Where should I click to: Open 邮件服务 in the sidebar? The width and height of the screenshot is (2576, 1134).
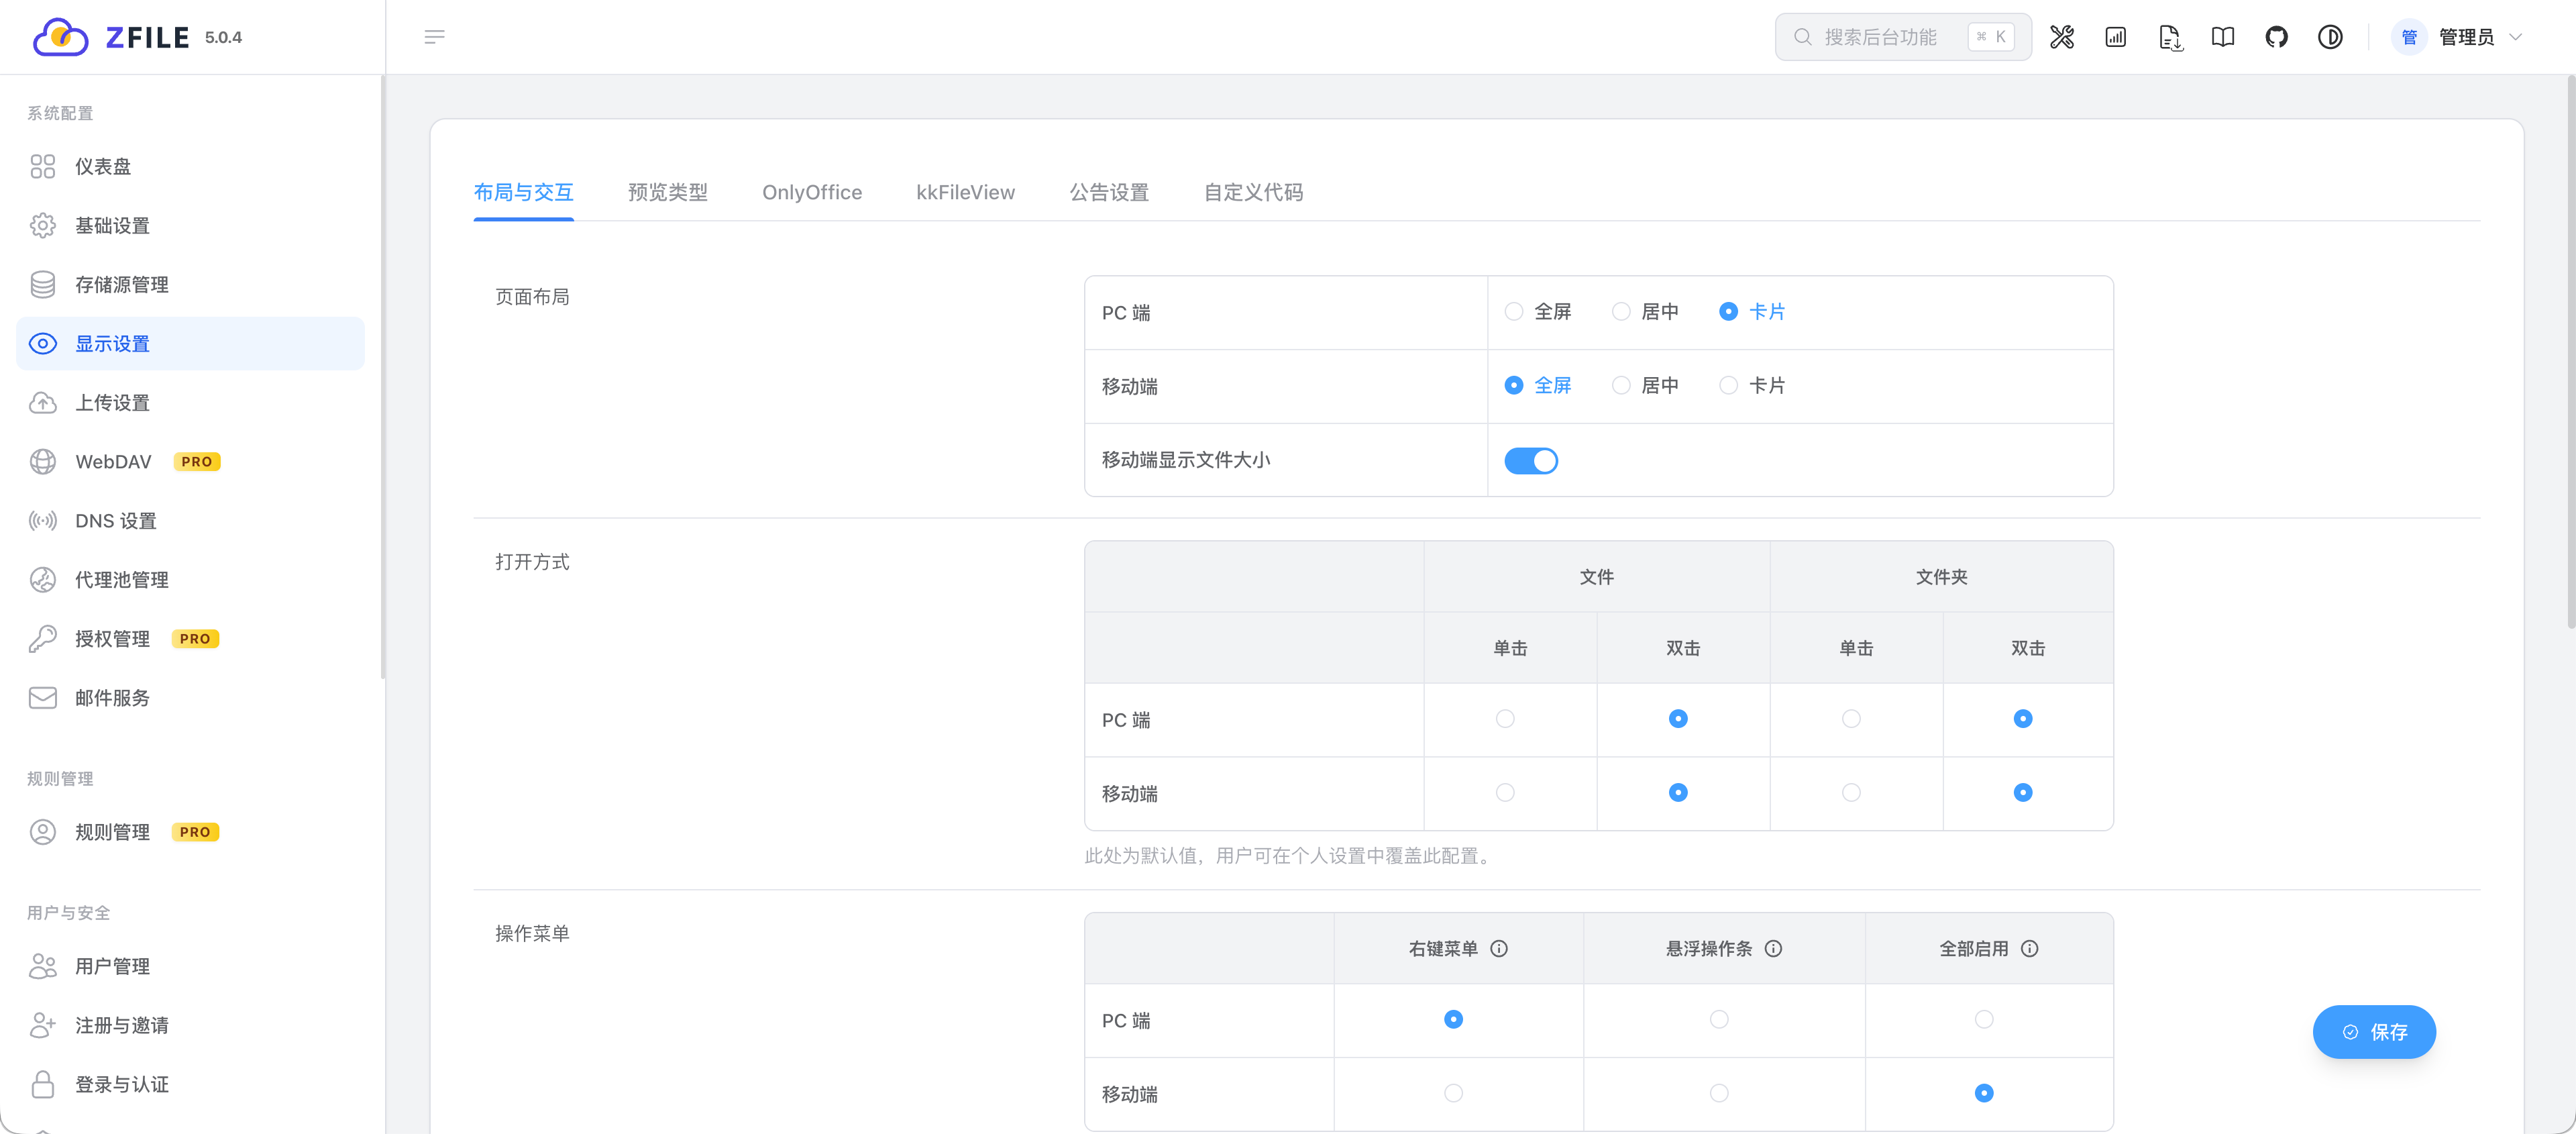coord(190,697)
